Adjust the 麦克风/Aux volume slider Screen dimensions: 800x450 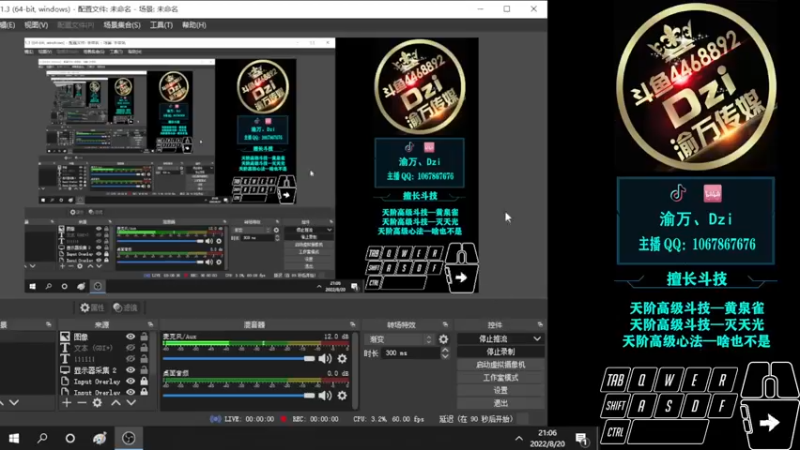tap(239, 359)
